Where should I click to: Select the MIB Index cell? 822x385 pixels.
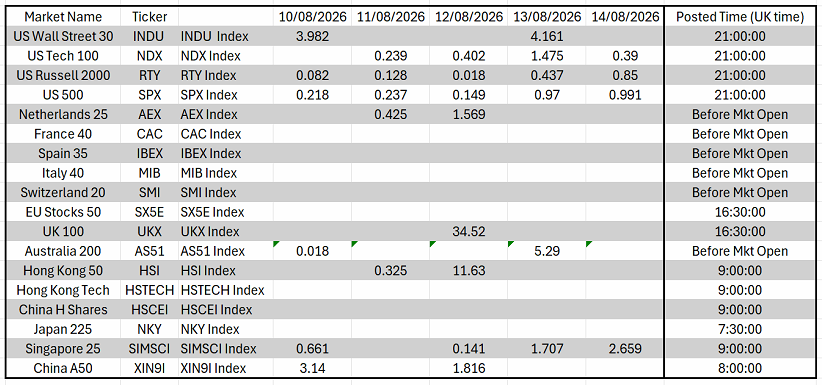click(226, 173)
